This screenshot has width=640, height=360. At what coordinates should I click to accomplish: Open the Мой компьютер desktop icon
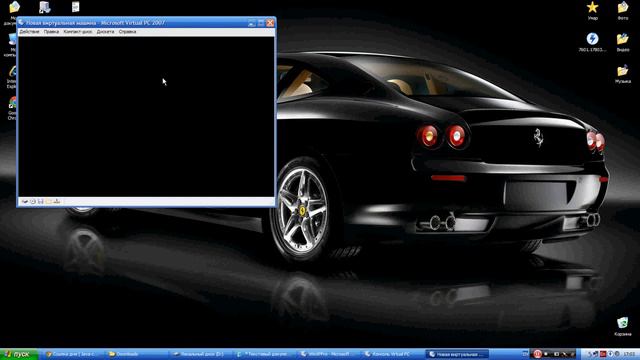coord(12,40)
